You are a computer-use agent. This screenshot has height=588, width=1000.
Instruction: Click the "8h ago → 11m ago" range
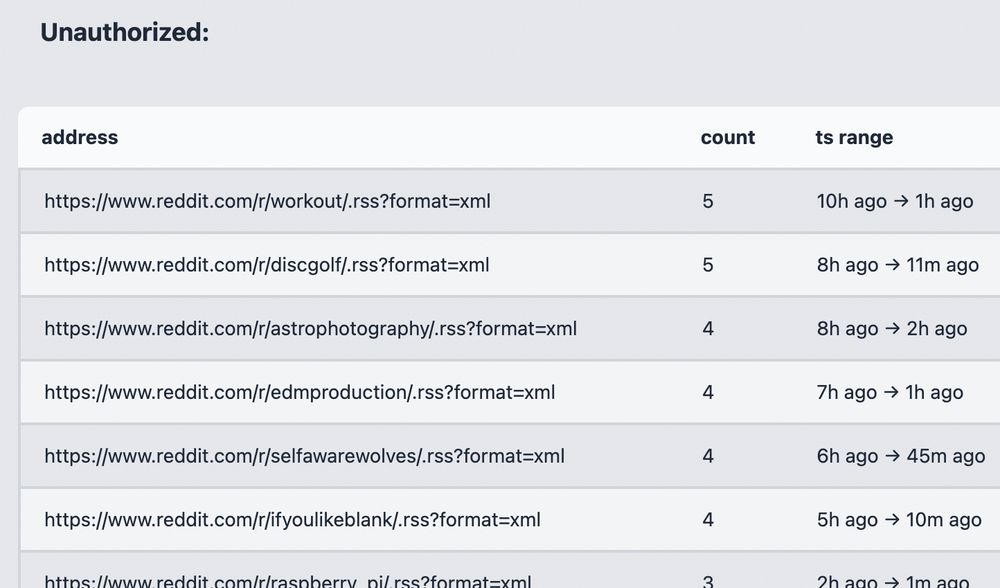point(898,265)
